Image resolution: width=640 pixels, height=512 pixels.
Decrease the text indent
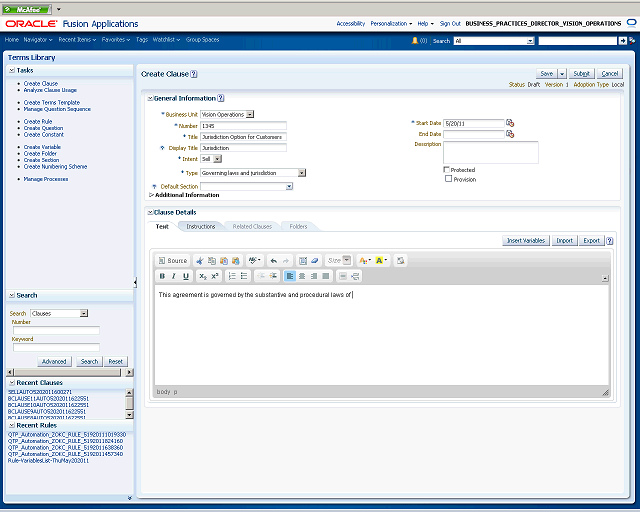tap(261, 276)
